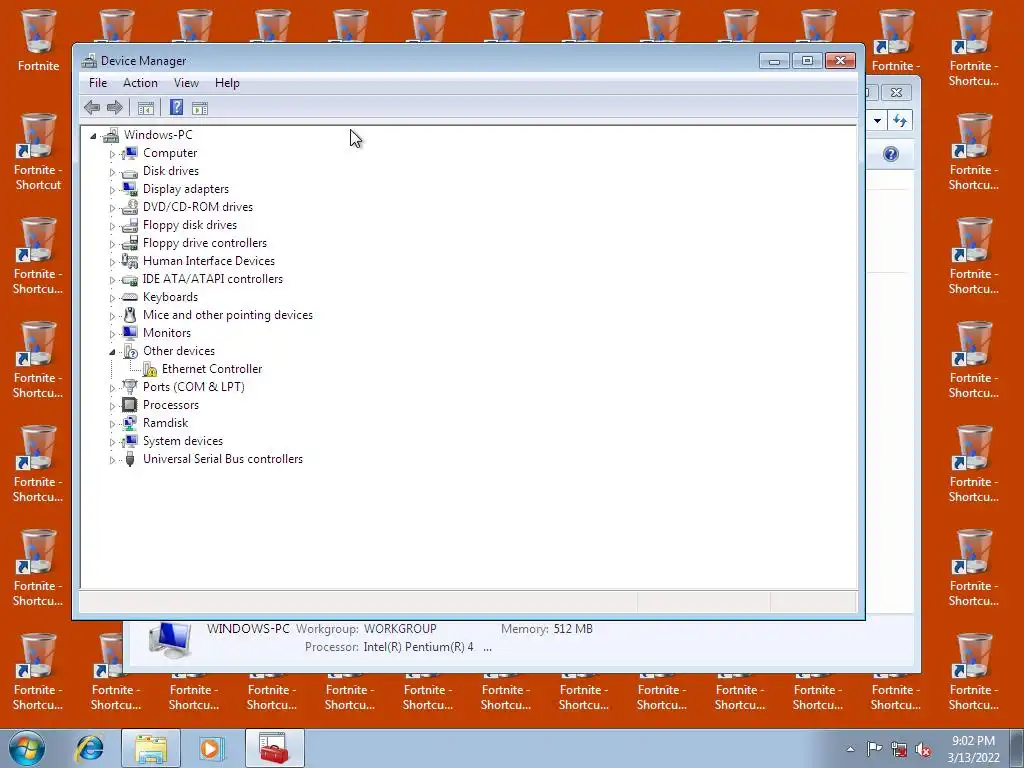Open address dropdown arrow in background window
The width and height of the screenshot is (1024, 768).
877,120
